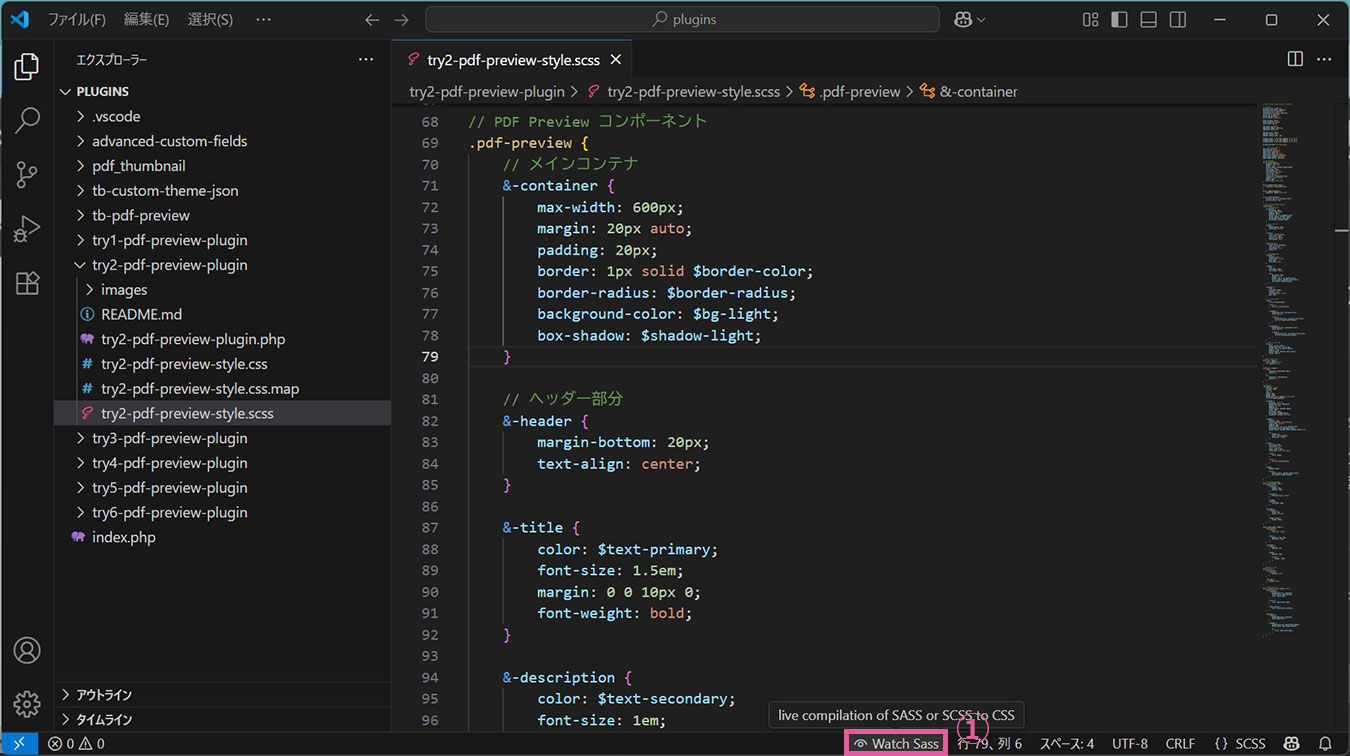Click the VS Code logo icon

(x=20, y=19)
